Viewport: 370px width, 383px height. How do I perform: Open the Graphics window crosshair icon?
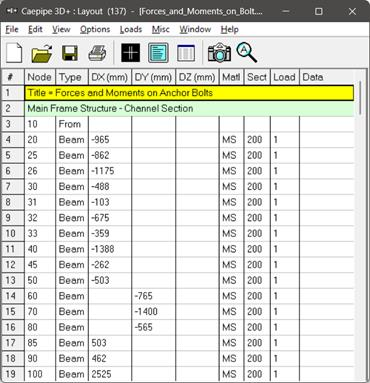point(130,53)
